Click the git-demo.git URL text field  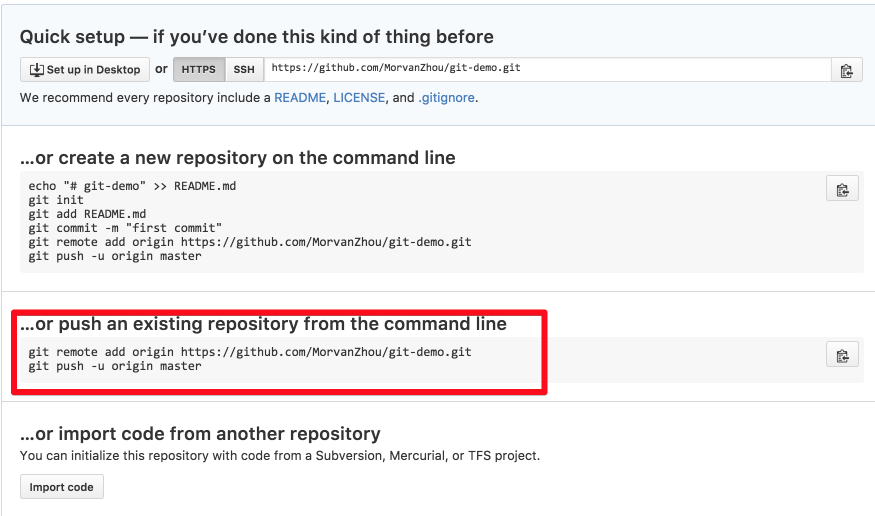coord(548,69)
